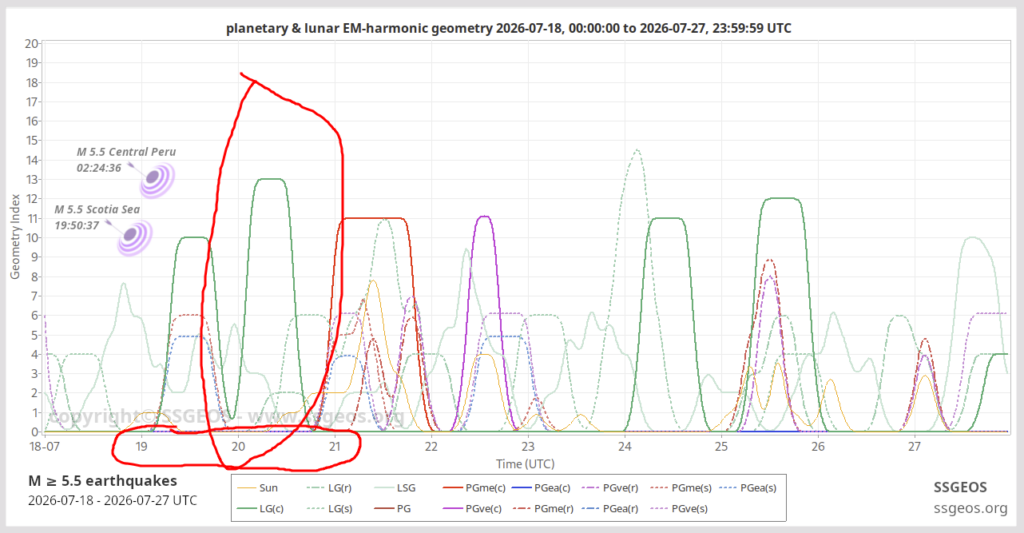Screen dimensions: 1024x533
Task: Toggle the LG(c) series in the legend
Action: point(261,508)
